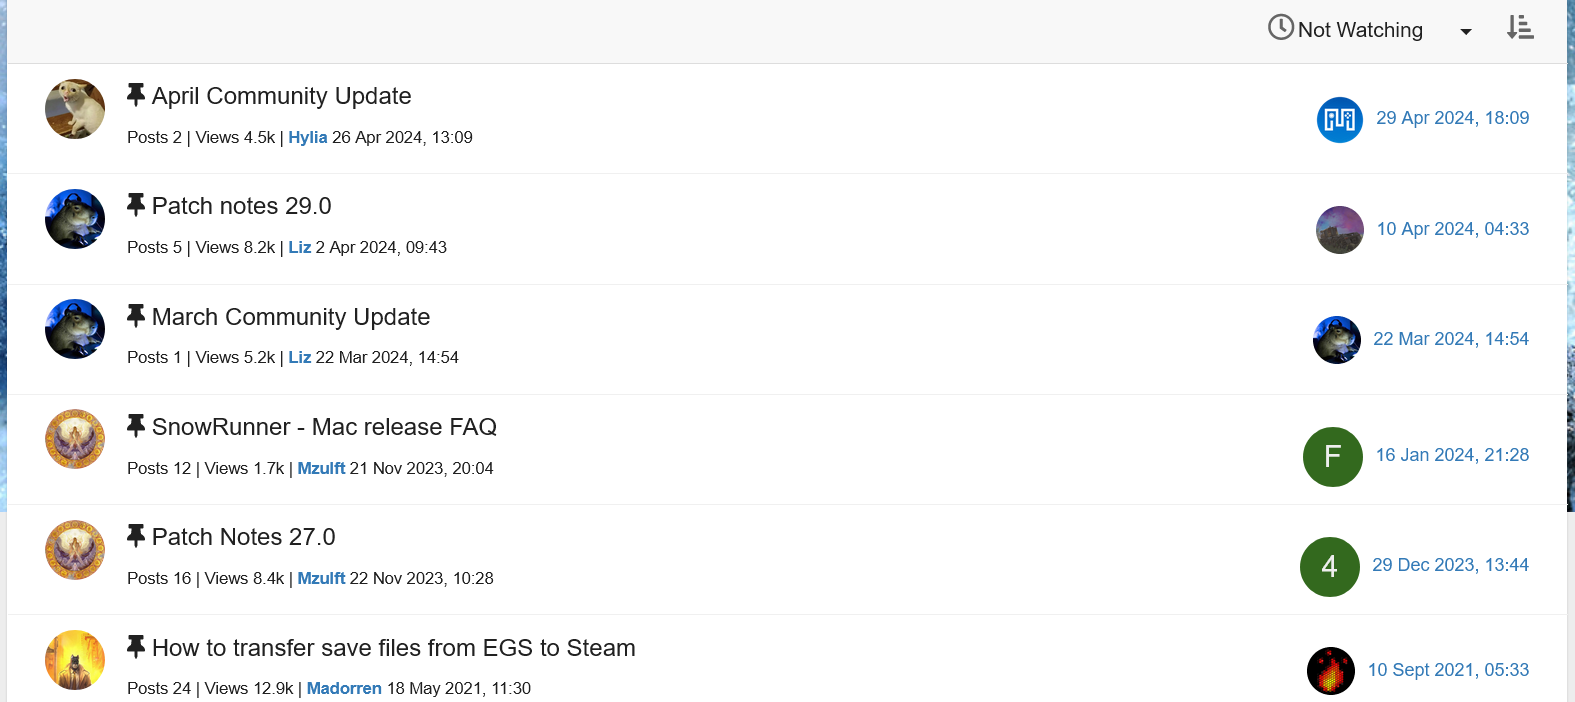Click the red flame avatar icon
The width and height of the screenshot is (1575, 702).
pyautogui.click(x=1330, y=671)
